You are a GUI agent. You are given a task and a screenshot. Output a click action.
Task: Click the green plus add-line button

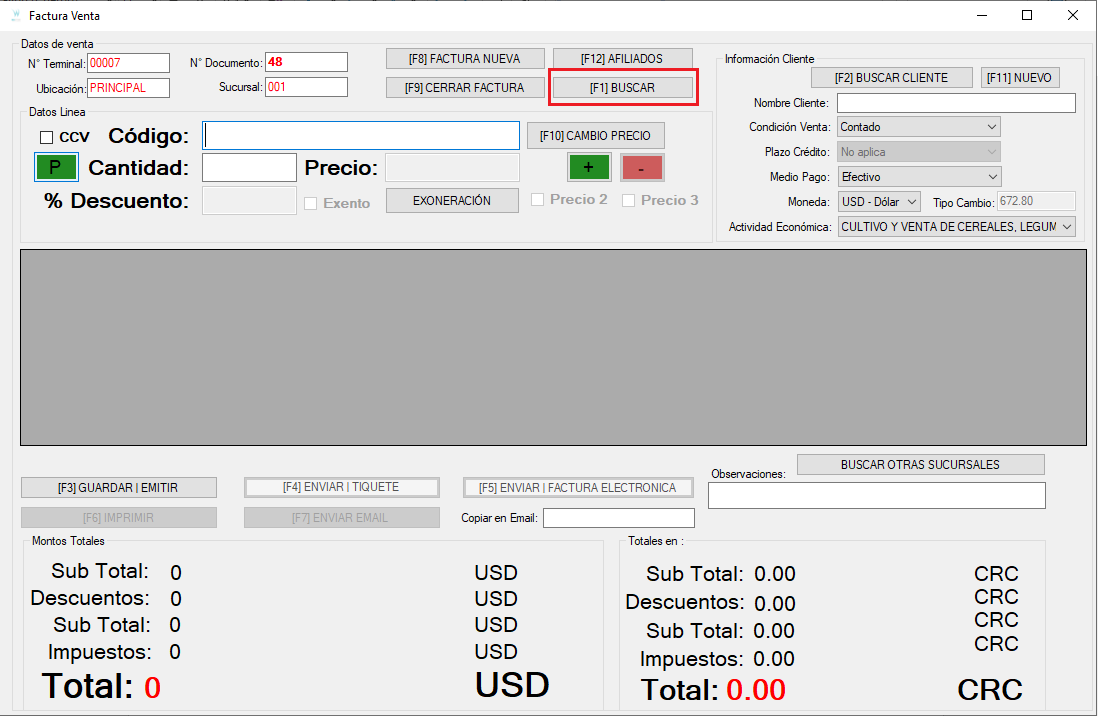point(589,167)
